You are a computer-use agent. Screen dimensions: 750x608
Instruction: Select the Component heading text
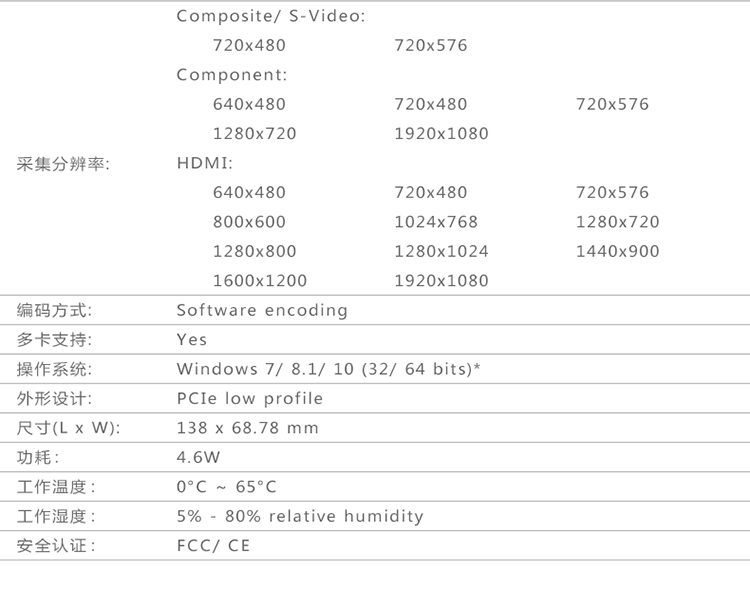(231, 75)
